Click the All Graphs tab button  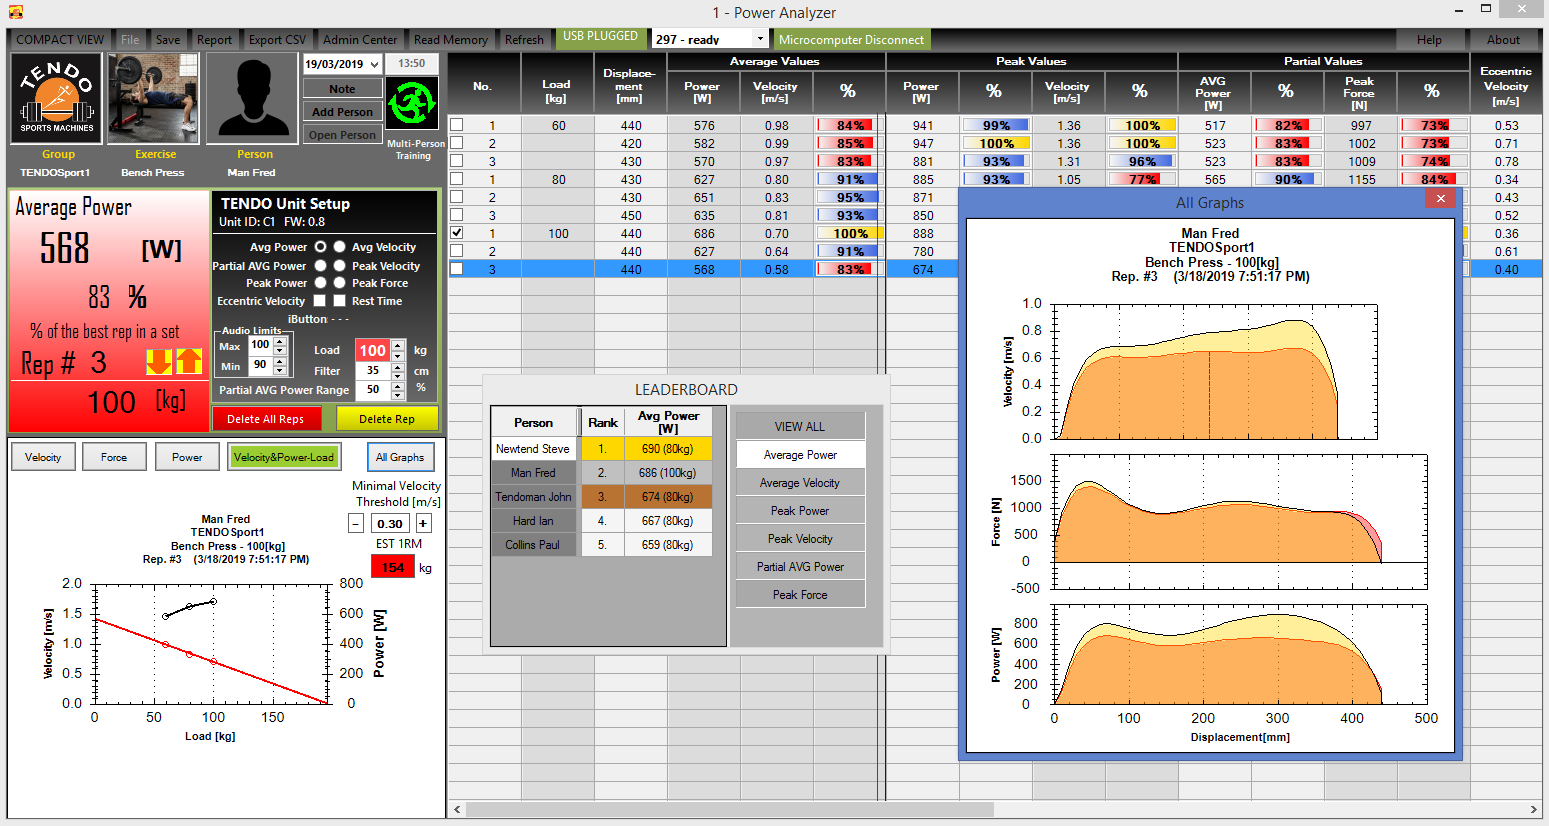(400, 457)
